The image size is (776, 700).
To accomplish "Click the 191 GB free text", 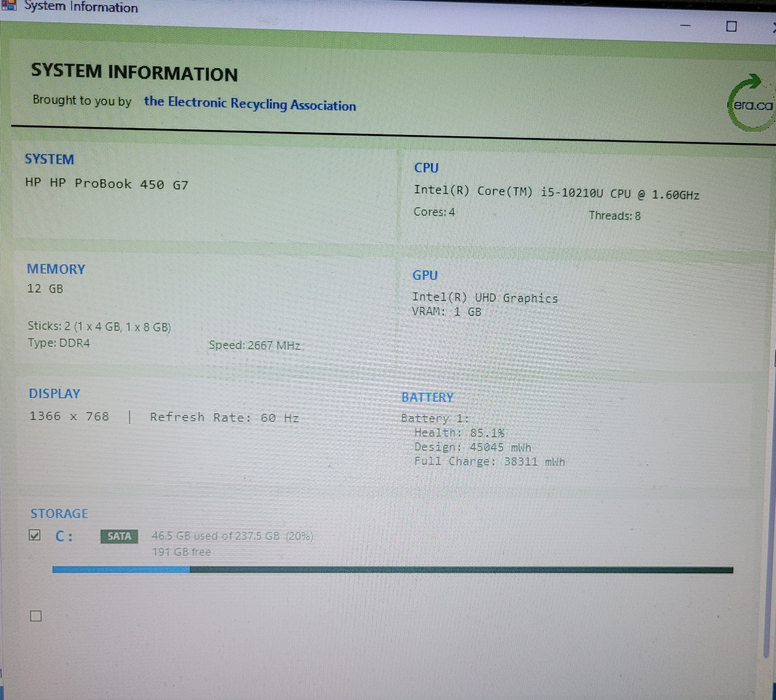I will 181,551.
